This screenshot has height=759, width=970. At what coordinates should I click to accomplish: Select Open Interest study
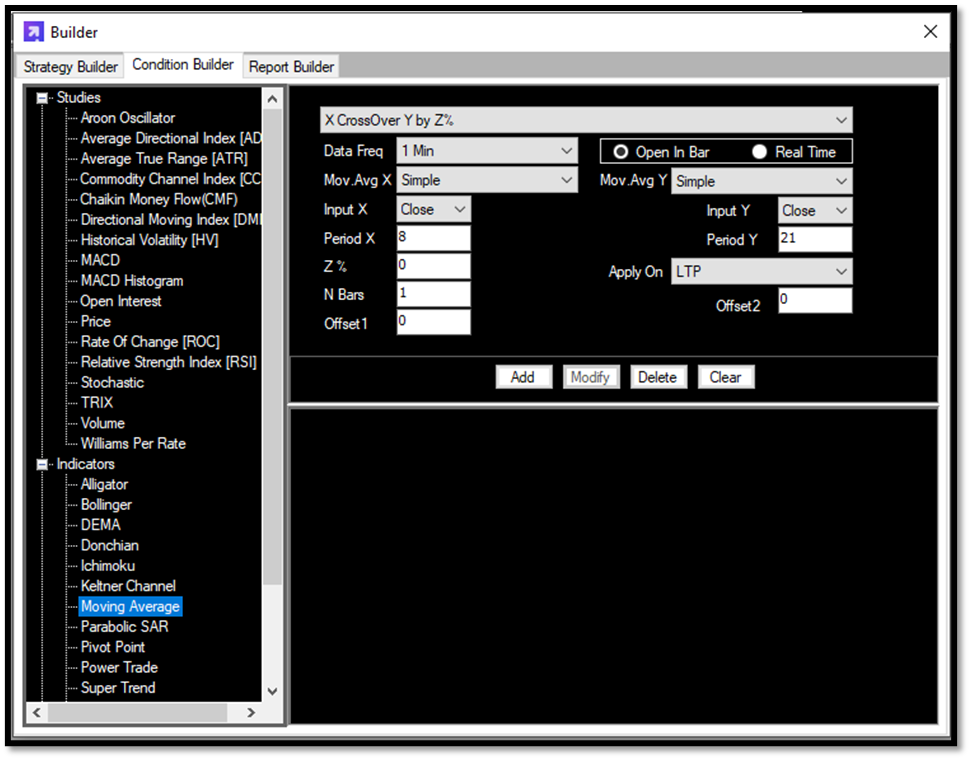[x=121, y=301]
